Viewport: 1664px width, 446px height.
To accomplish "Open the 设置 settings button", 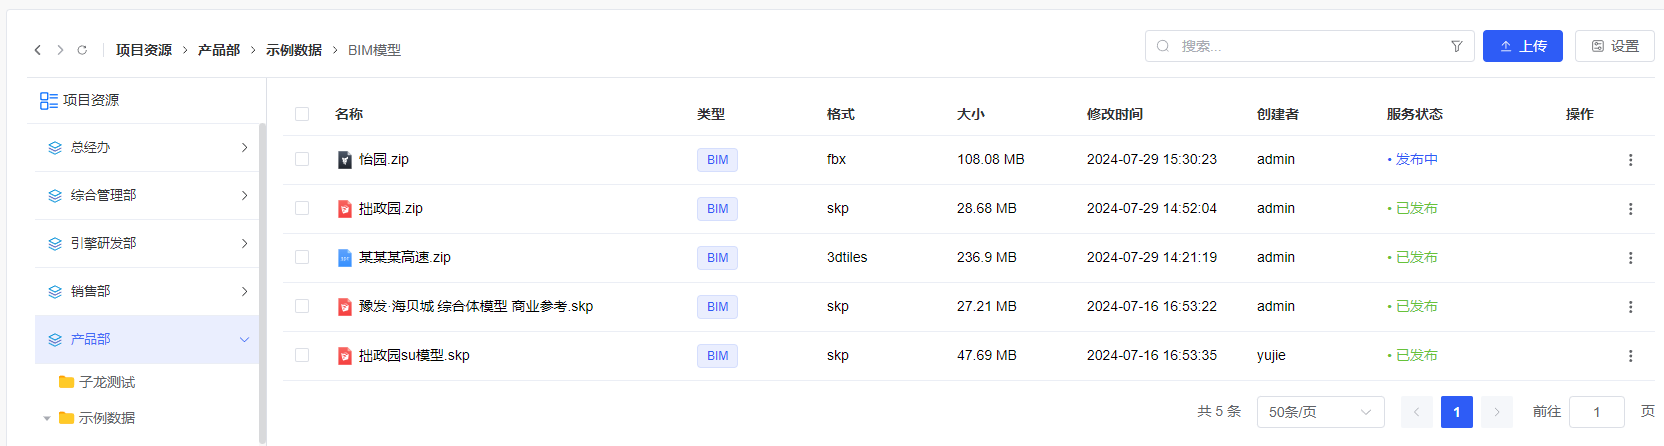I will tap(1614, 46).
